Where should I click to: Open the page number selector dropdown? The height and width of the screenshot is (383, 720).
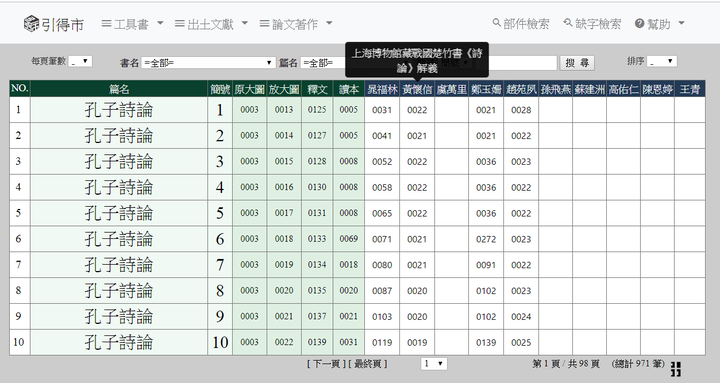[434, 364]
